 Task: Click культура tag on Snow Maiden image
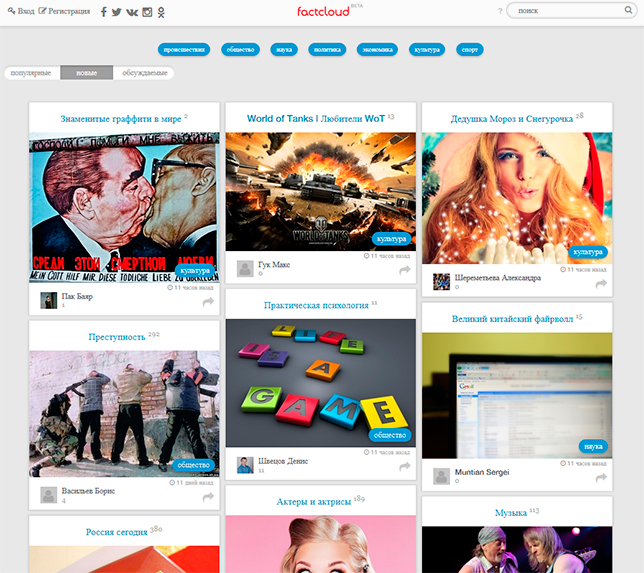tap(588, 252)
